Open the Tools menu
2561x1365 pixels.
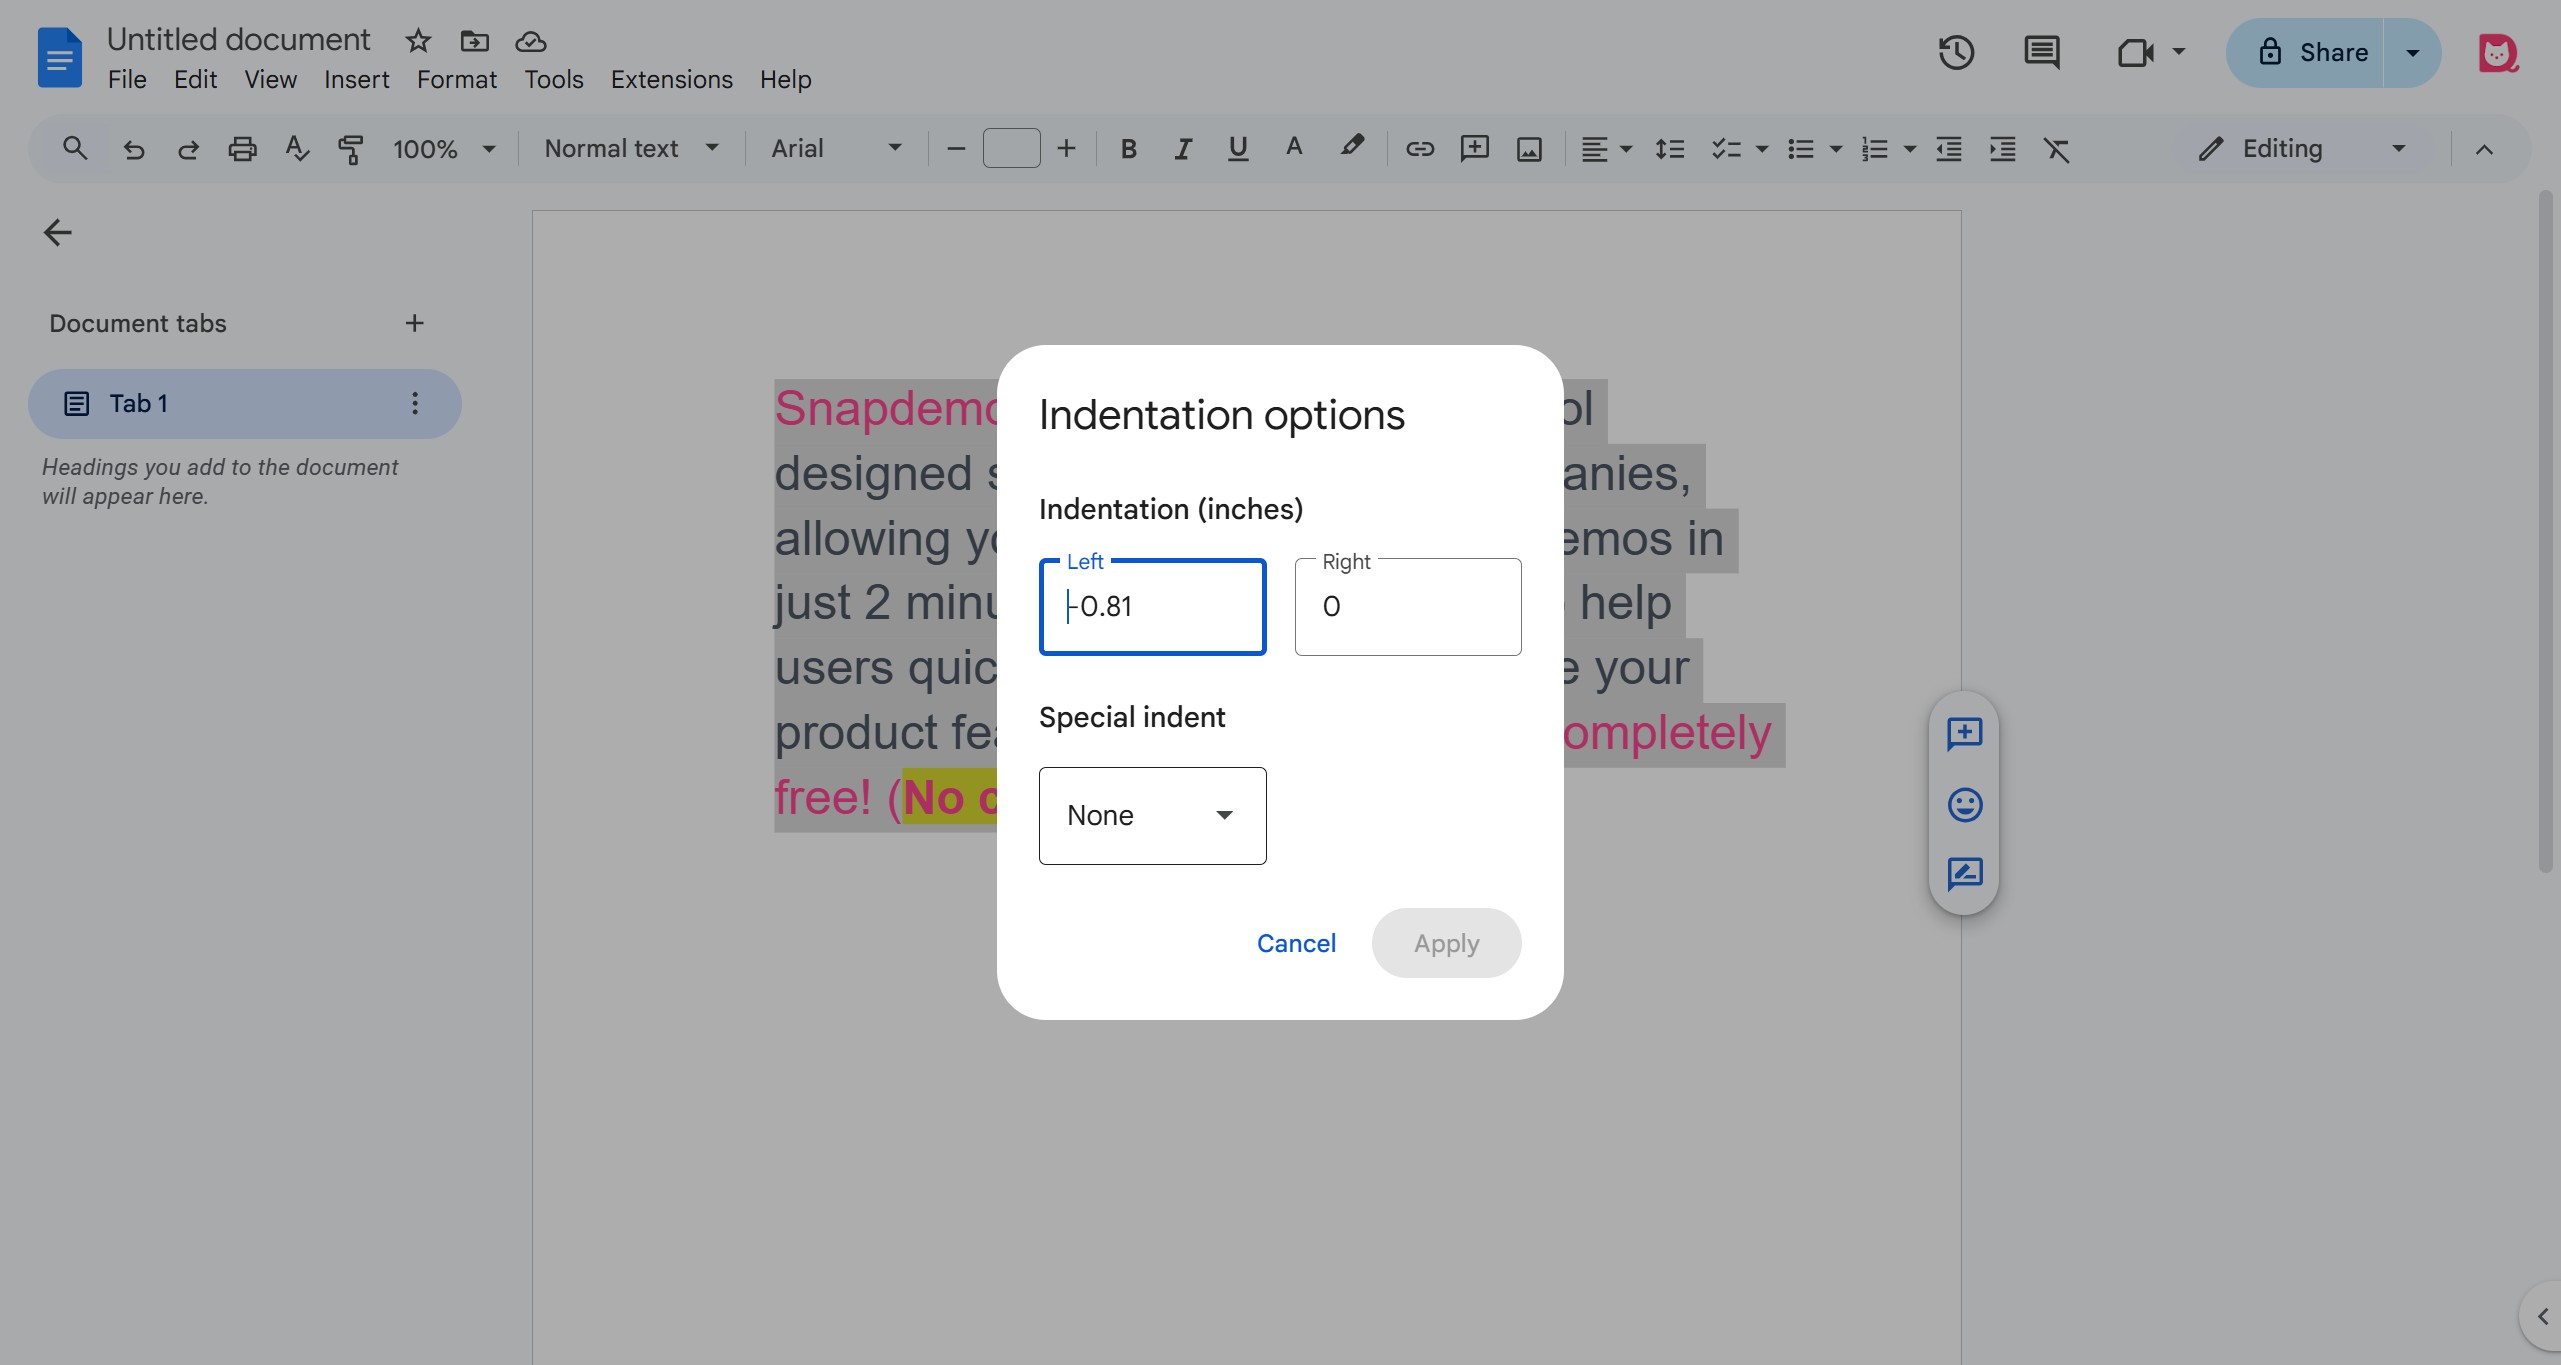click(554, 80)
